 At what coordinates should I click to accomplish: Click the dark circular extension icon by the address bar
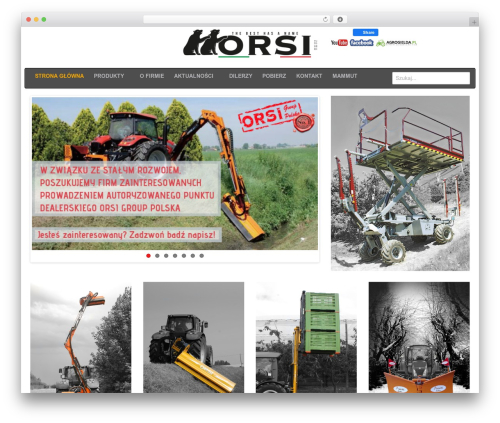coord(340,20)
